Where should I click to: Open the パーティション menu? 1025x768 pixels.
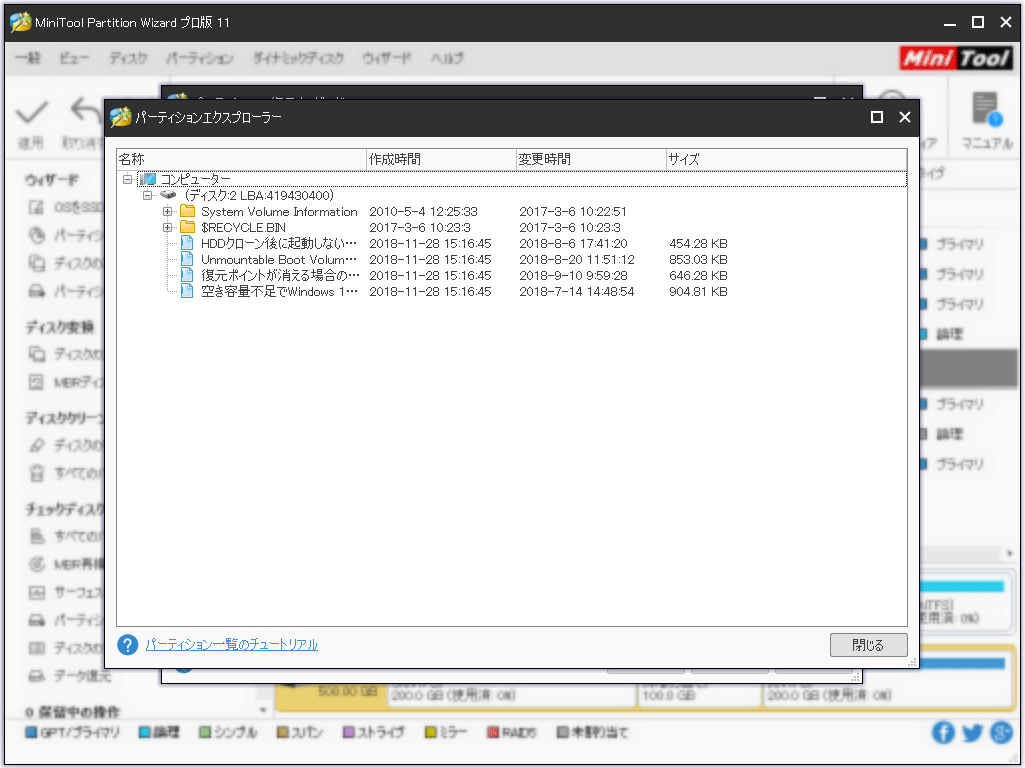point(199,58)
